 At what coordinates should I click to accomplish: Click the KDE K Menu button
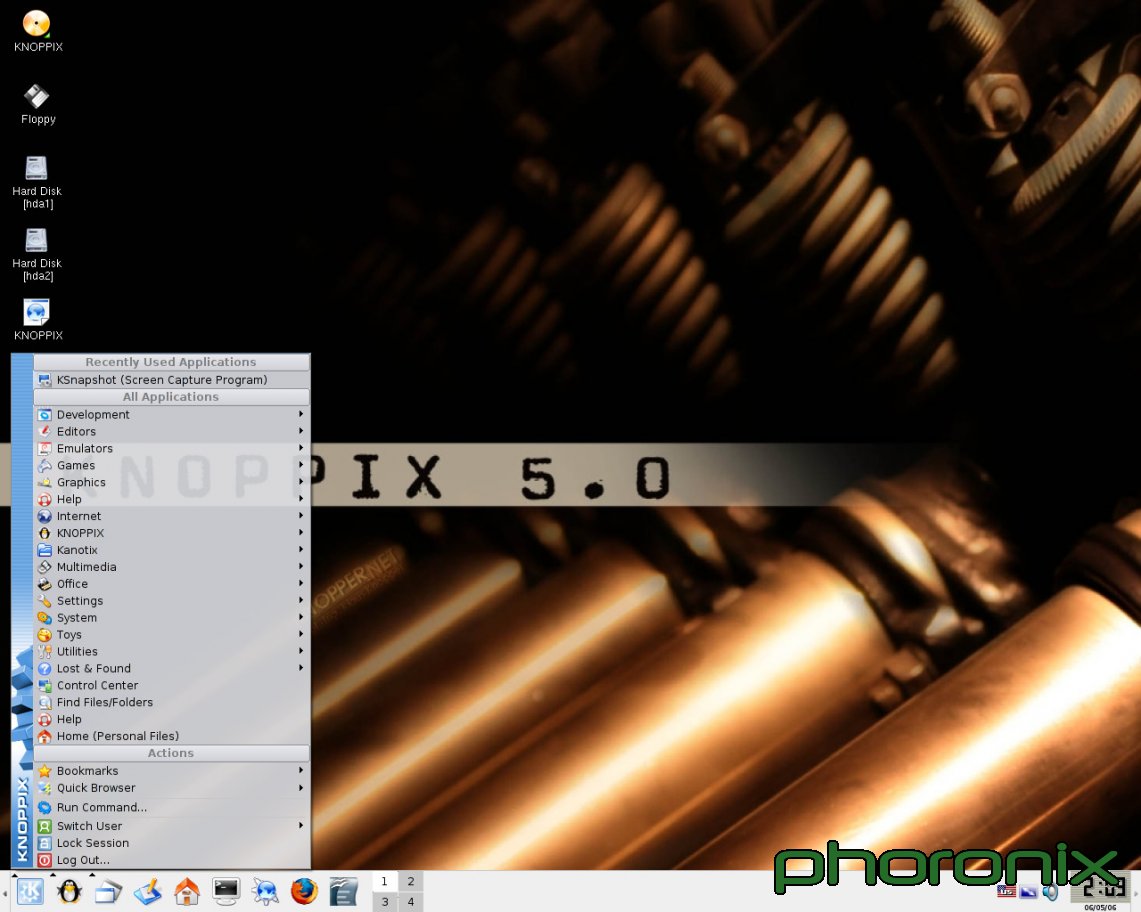(x=30, y=891)
